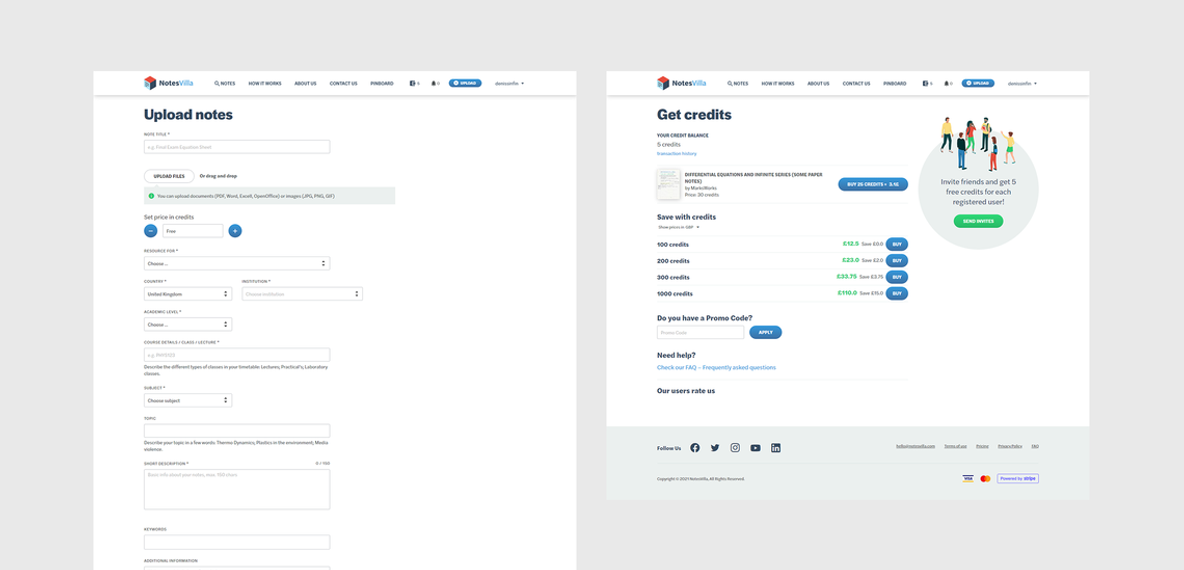Open notifications bell on the Get credits page

948,83
